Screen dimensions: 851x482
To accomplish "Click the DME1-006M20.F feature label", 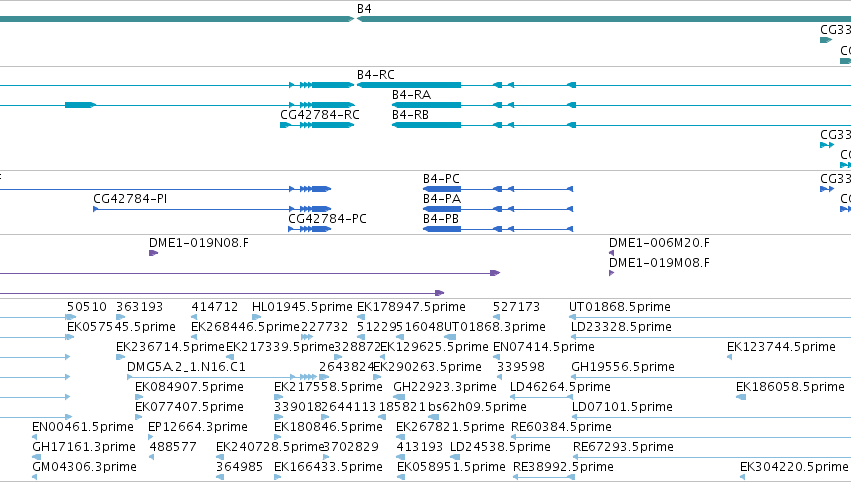I will click(659, 243).
